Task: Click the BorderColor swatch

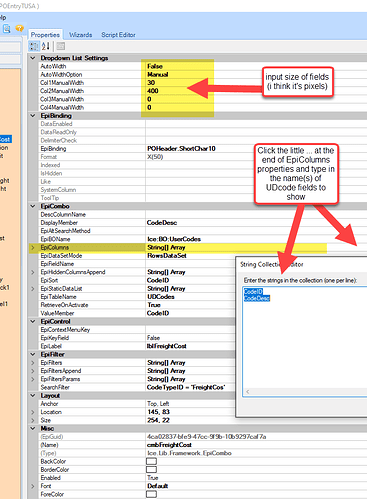Action: tap(151, 470)
